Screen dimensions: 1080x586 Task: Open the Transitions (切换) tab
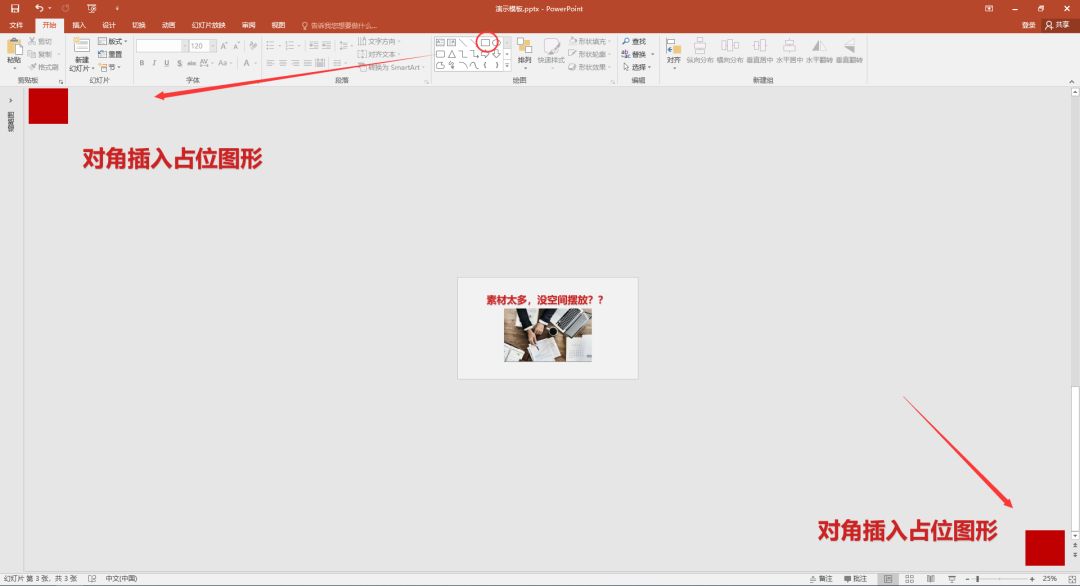[138, 25]
